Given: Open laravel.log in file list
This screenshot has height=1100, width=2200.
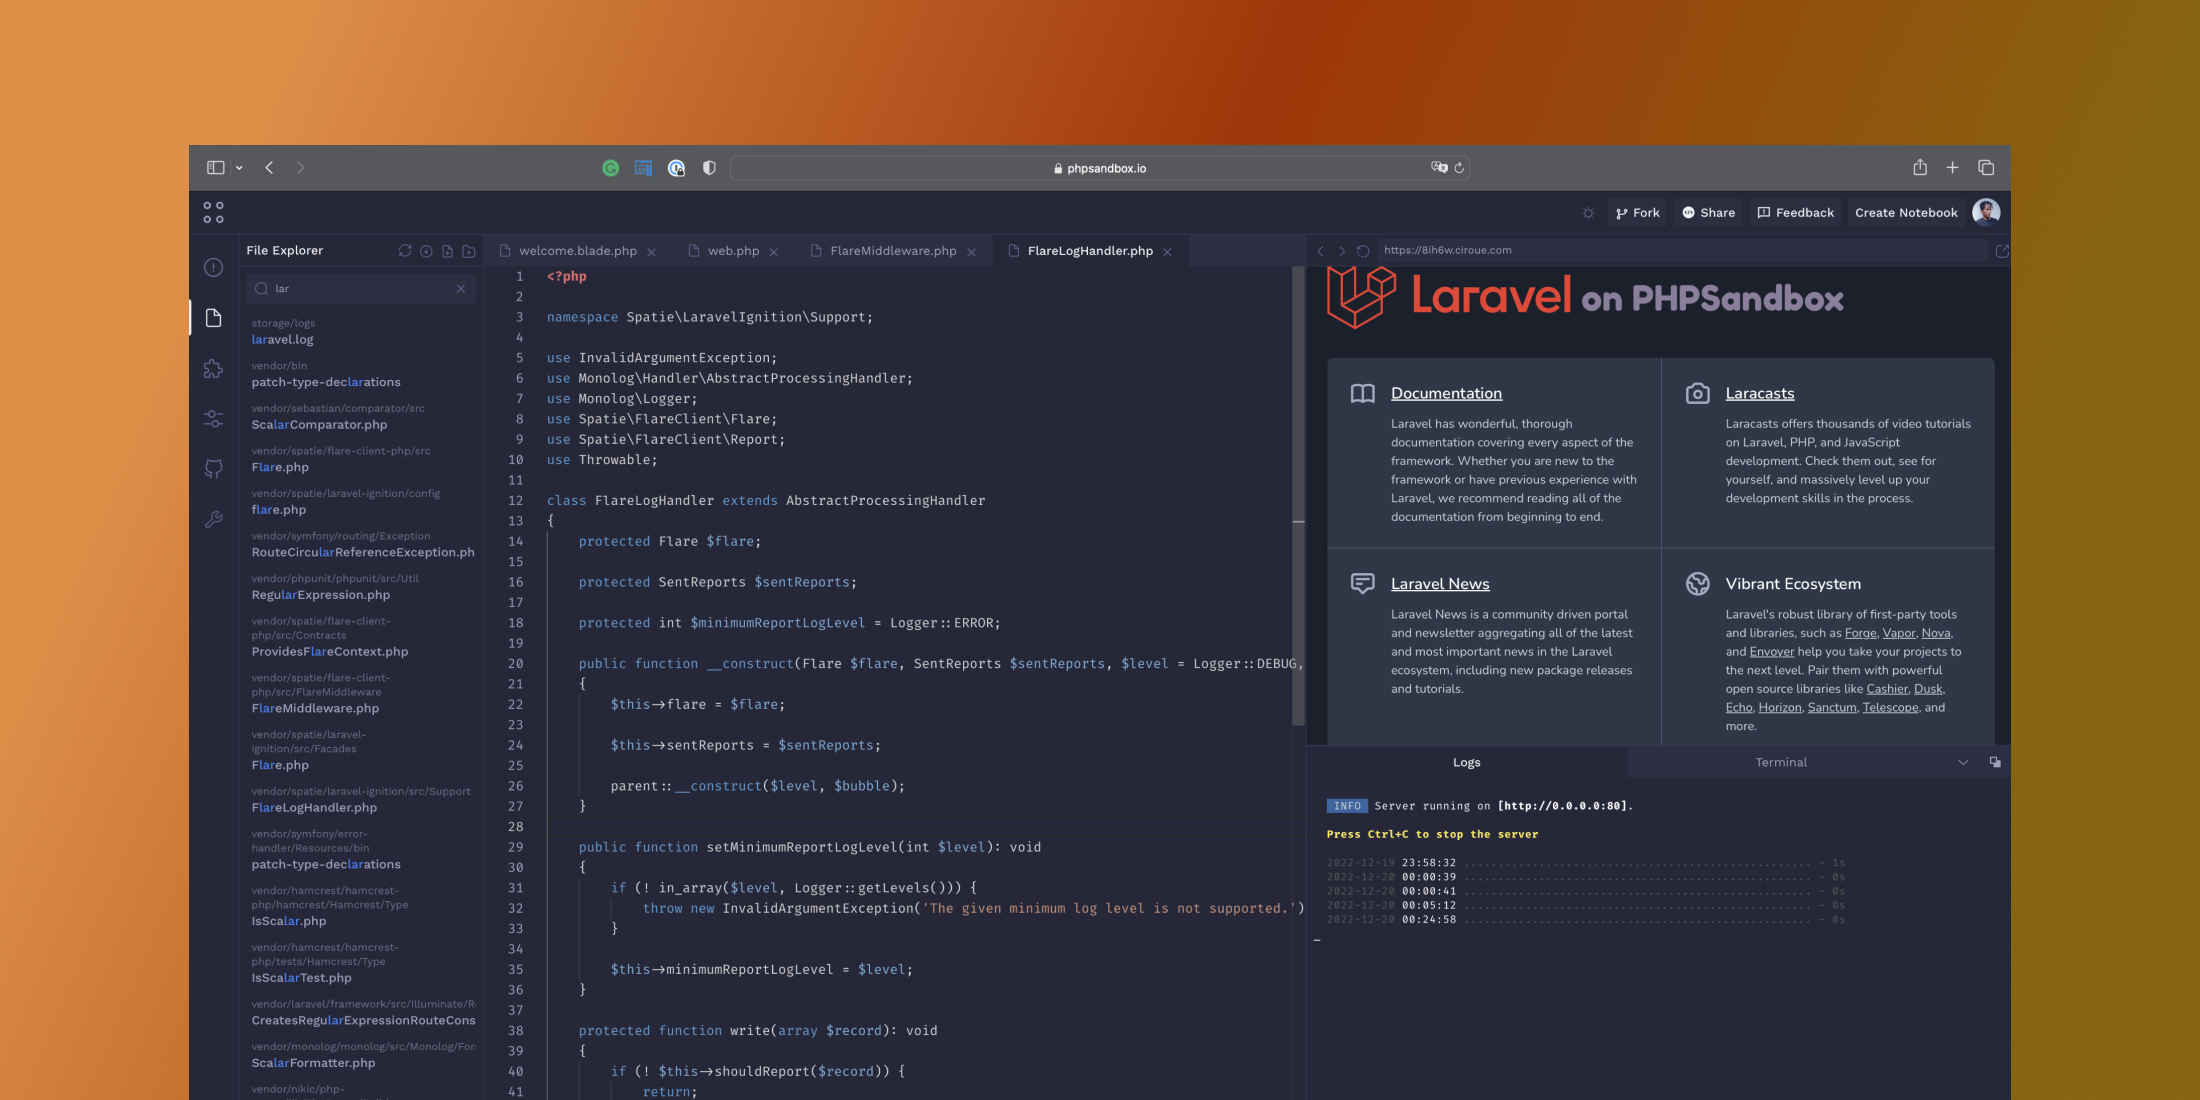Looking at the screenshot, I should click(282, 340).
